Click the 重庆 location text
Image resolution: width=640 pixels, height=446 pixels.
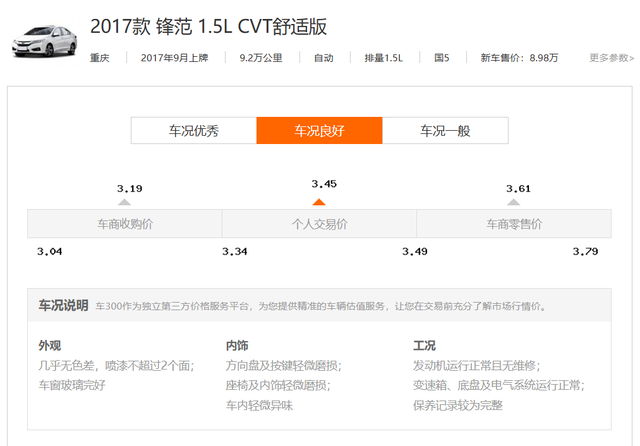(x=100, y=58)
